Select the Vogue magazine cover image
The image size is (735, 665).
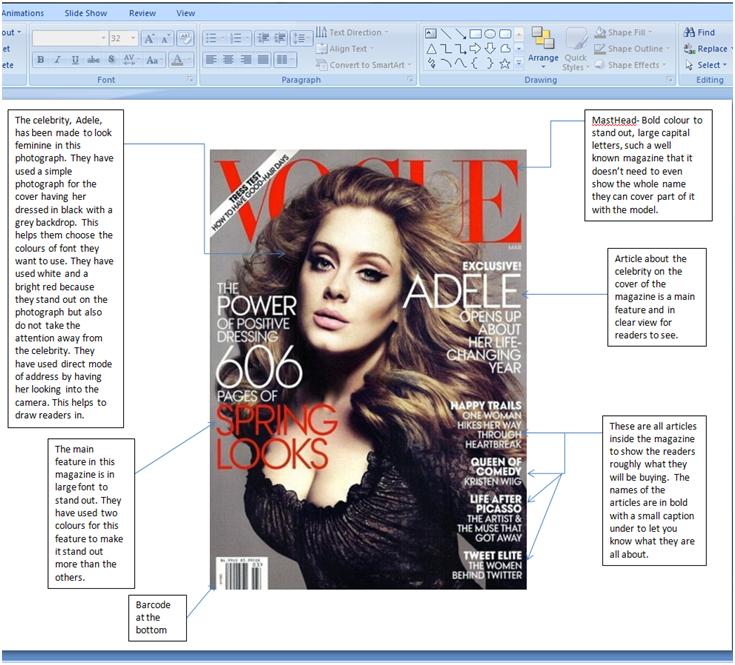pyautogui.click(x=368, y=369)
